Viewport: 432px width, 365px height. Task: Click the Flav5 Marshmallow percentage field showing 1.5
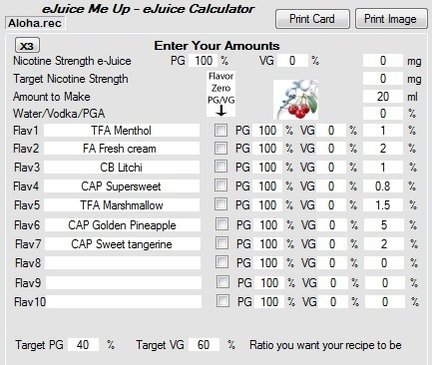point(383,205)
